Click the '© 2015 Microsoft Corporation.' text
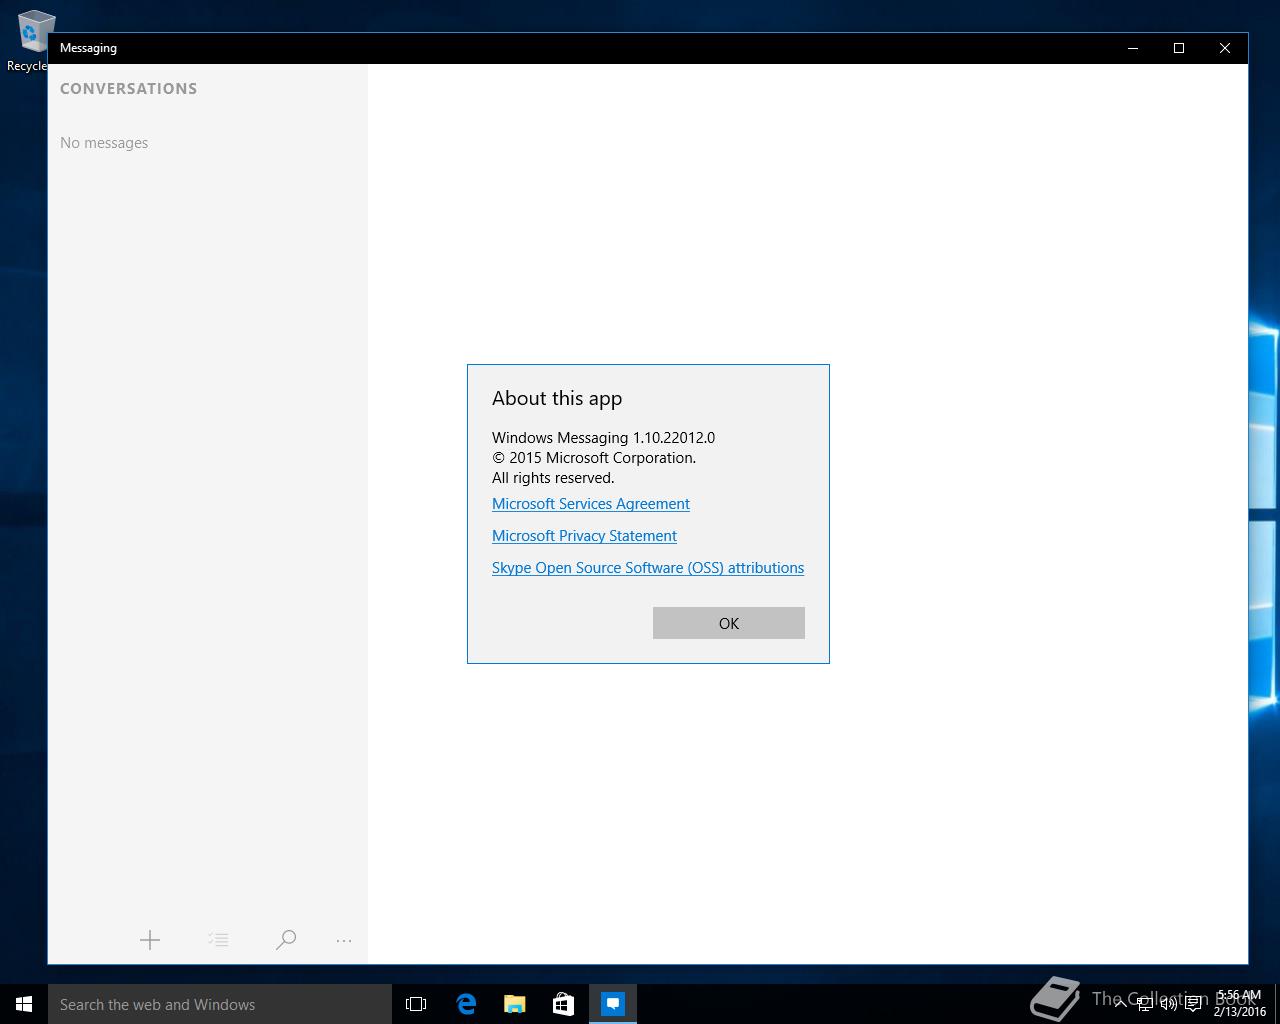The height and width of the screenshot is (1024, 1280). [x=594, y=458]
